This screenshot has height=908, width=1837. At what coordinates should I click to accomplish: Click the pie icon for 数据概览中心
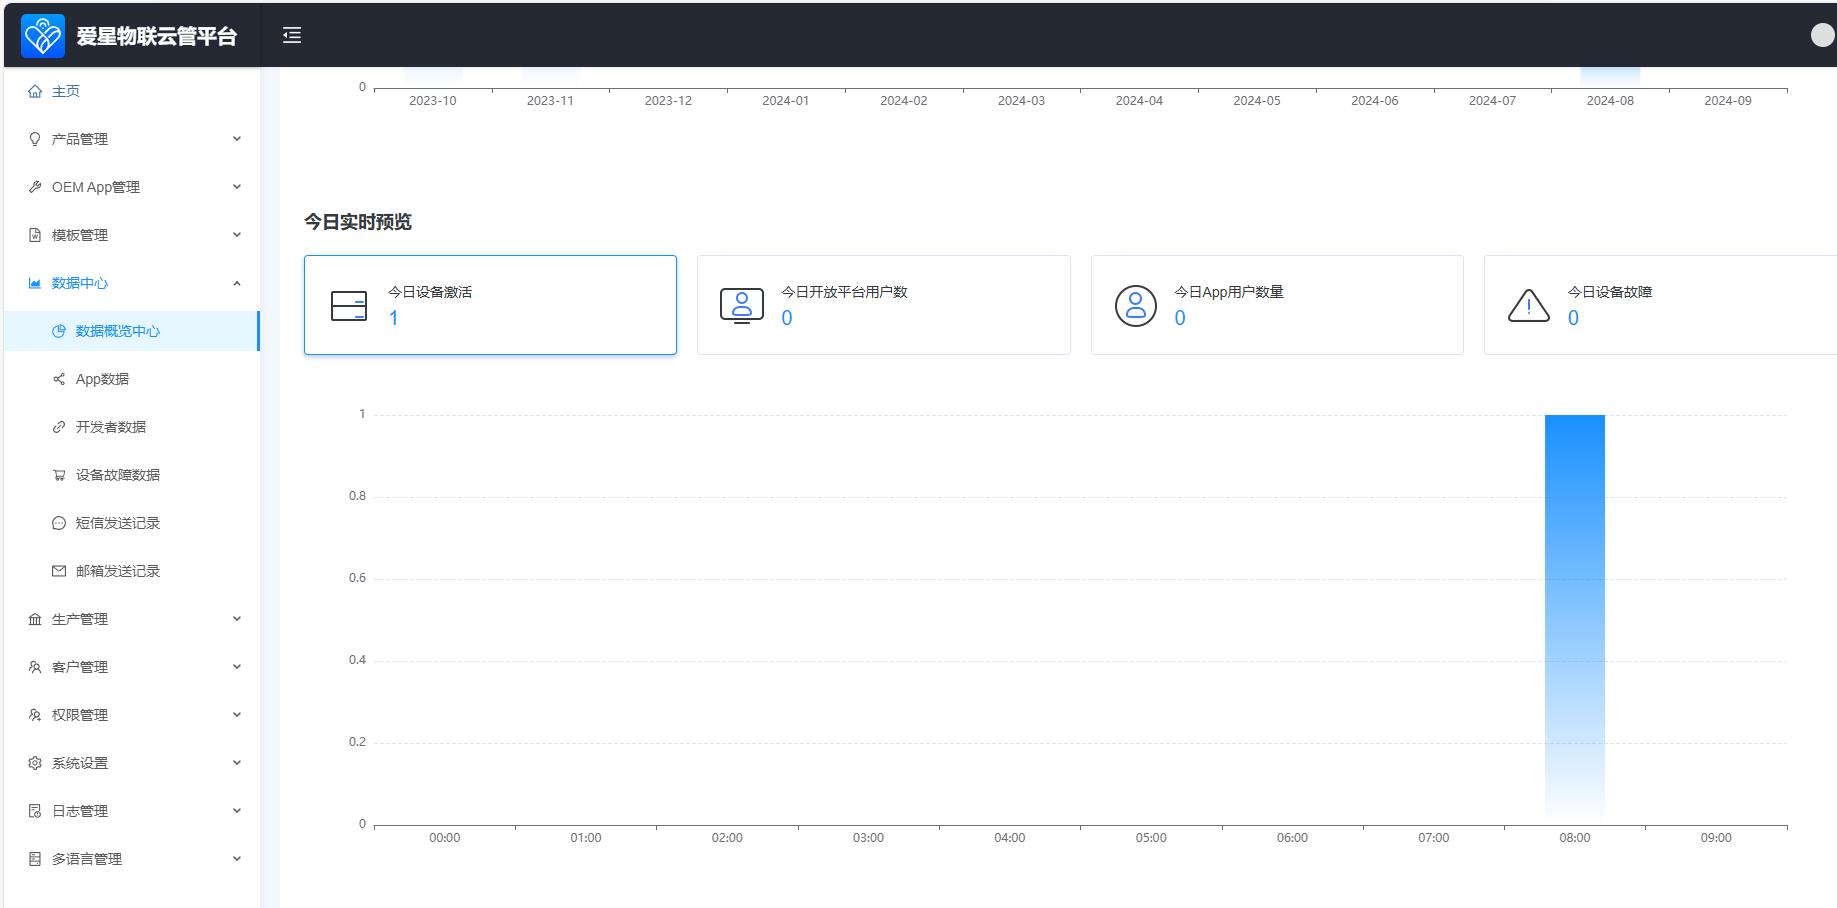pyautogui.click(x=59, y=331)
